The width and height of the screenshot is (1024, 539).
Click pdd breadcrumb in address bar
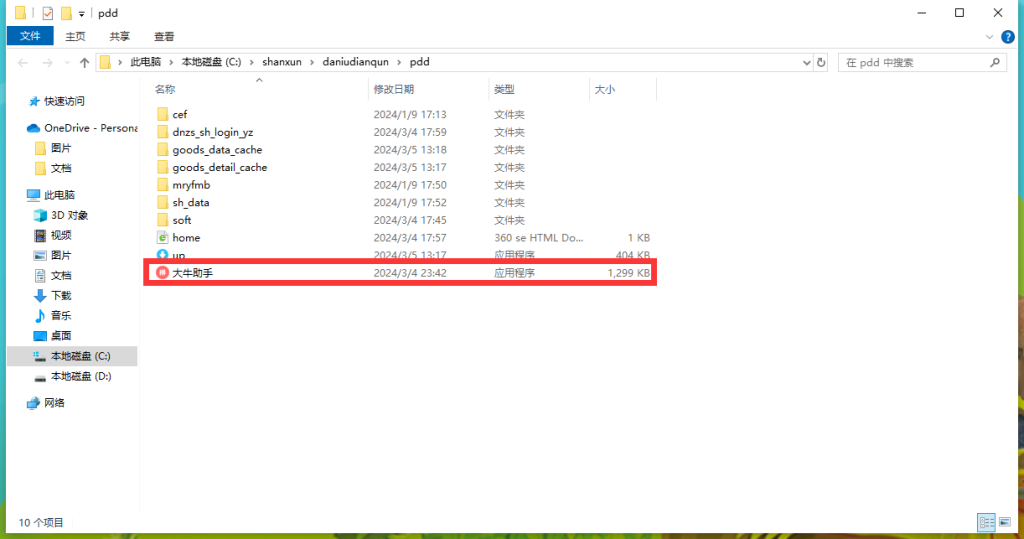[x=419, y=62]
